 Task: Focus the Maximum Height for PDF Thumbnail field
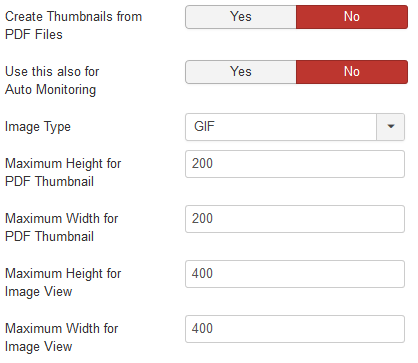tap(295, 164)
